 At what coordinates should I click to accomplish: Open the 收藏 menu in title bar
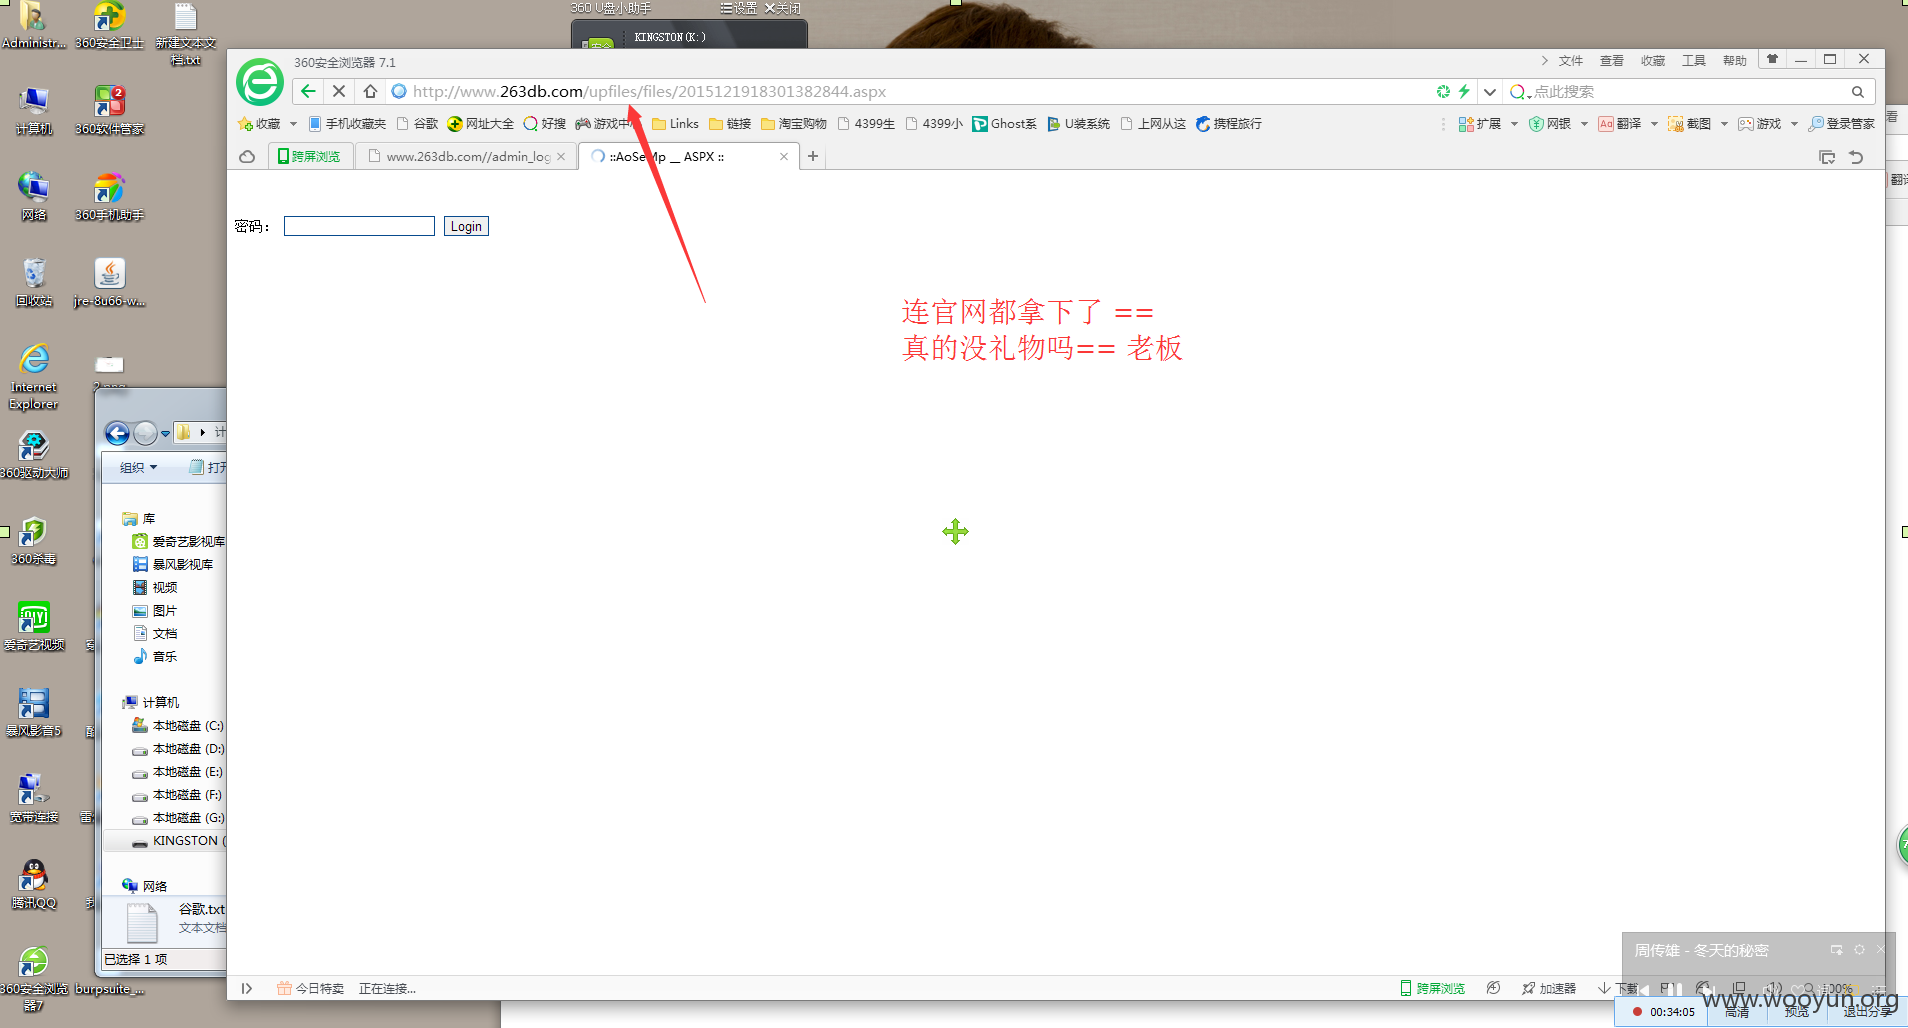click(1653, 61)
